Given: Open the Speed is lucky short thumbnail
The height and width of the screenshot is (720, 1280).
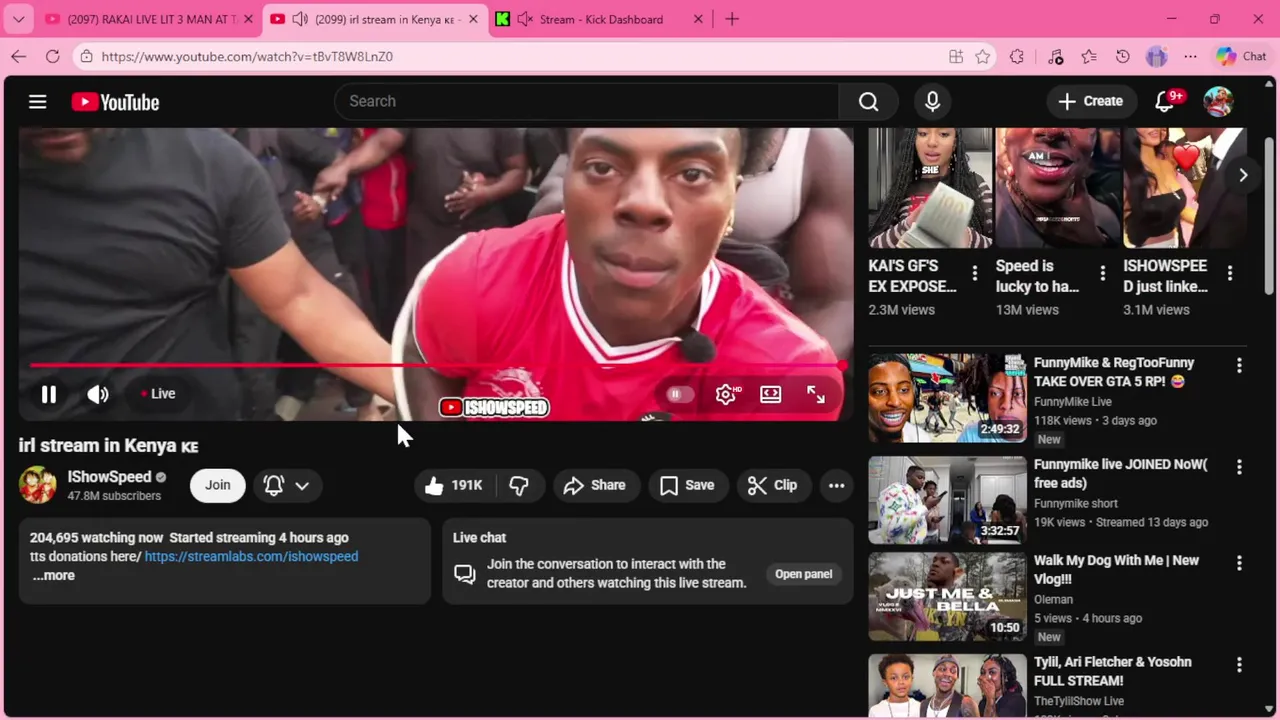Looking at the screenshot, I should (x=1058, y=188).
